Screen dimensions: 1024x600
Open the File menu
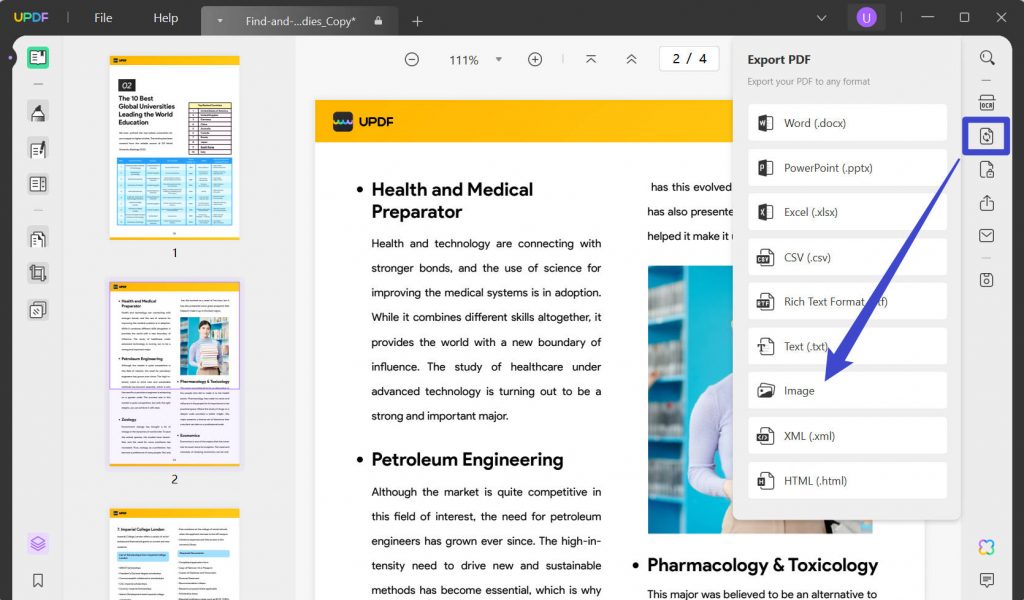(x=103, y=17)
